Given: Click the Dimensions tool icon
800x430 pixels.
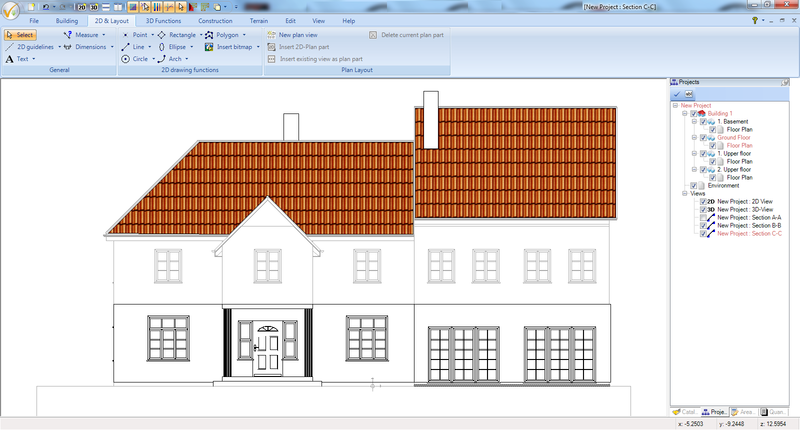Looking at the screenshot, I should (x=67, y=47).
